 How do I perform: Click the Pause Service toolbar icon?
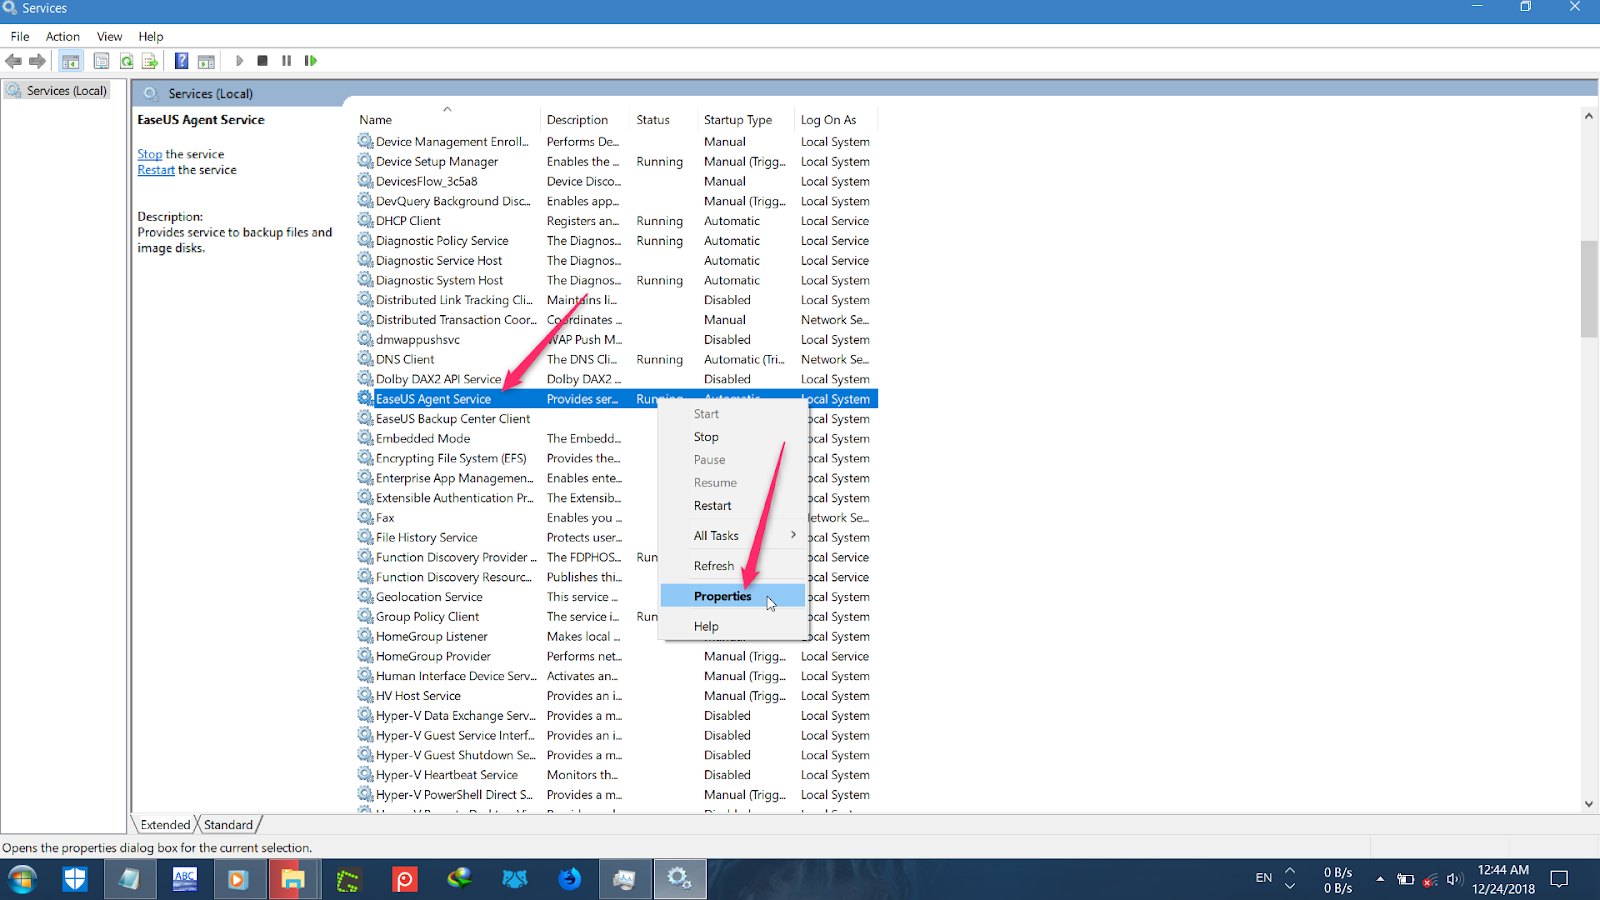287,61
